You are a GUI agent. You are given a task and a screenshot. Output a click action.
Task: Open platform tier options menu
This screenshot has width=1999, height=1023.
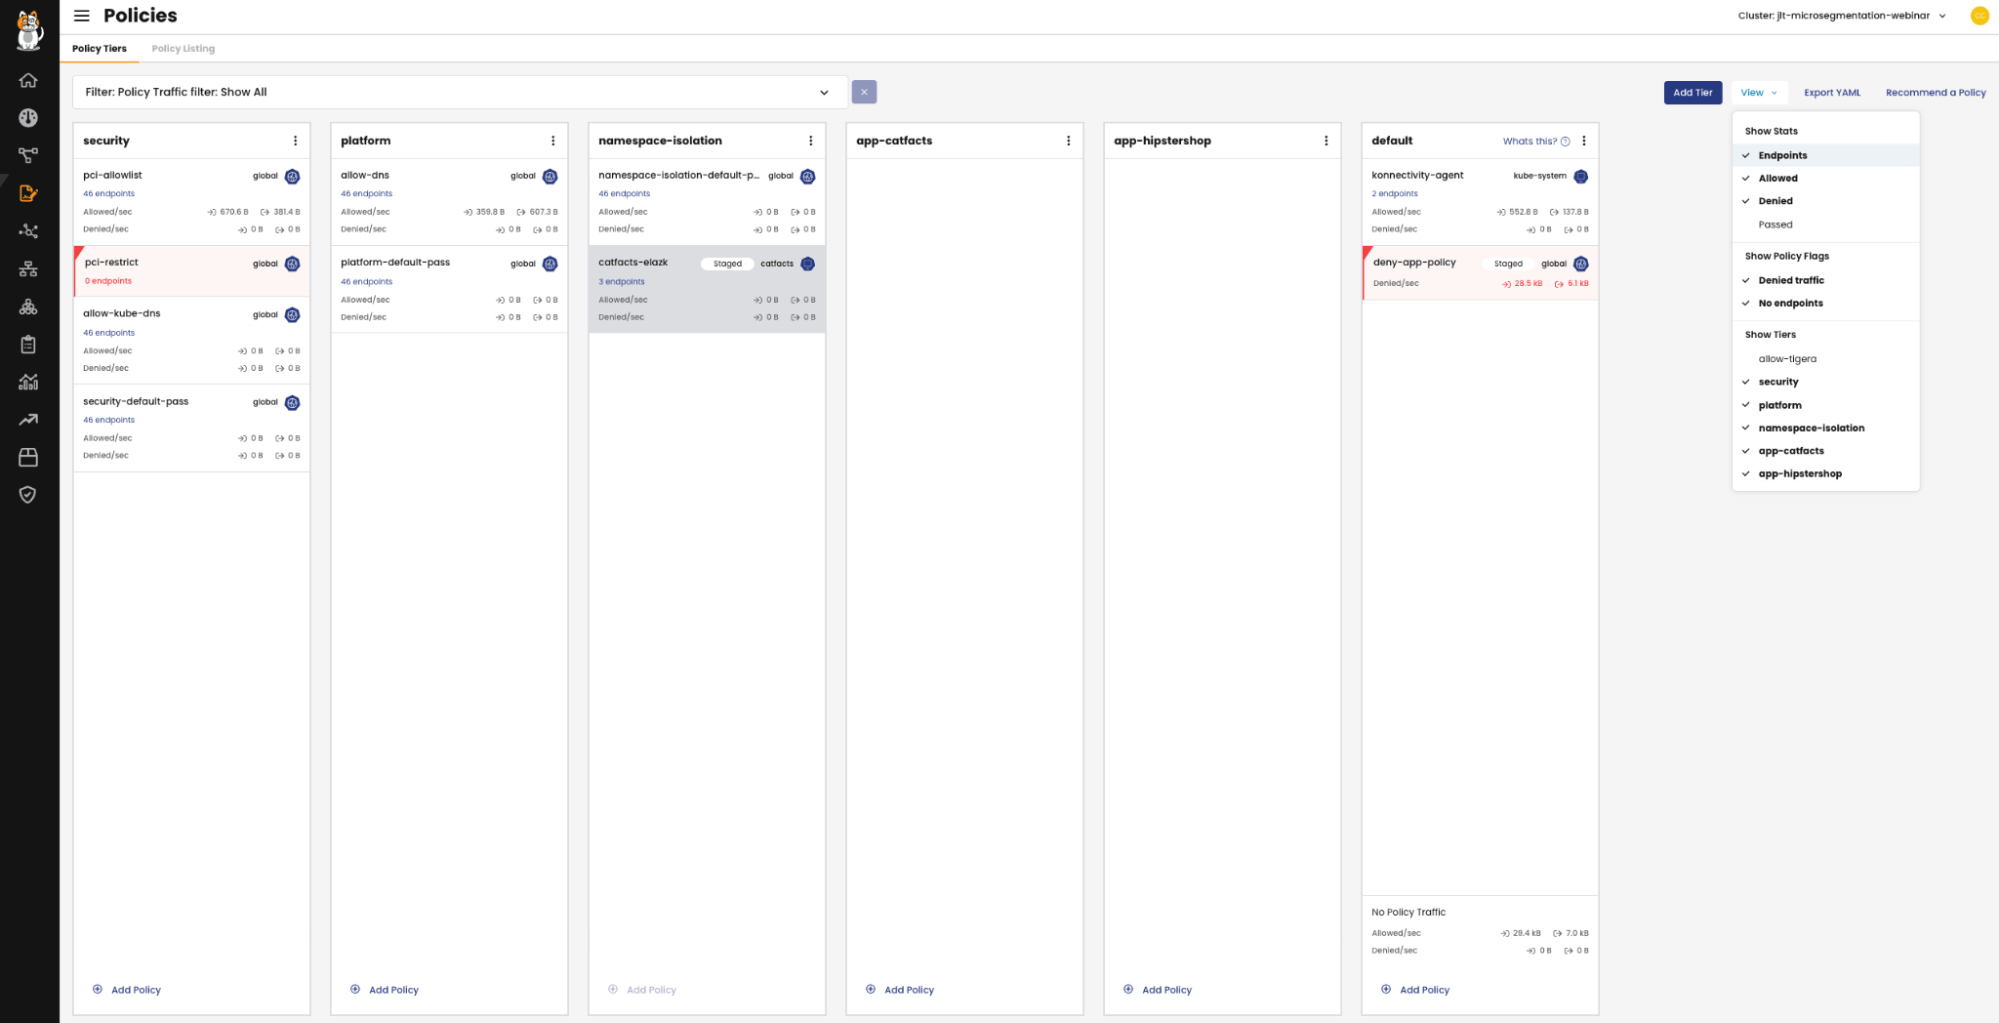point(553,141)
